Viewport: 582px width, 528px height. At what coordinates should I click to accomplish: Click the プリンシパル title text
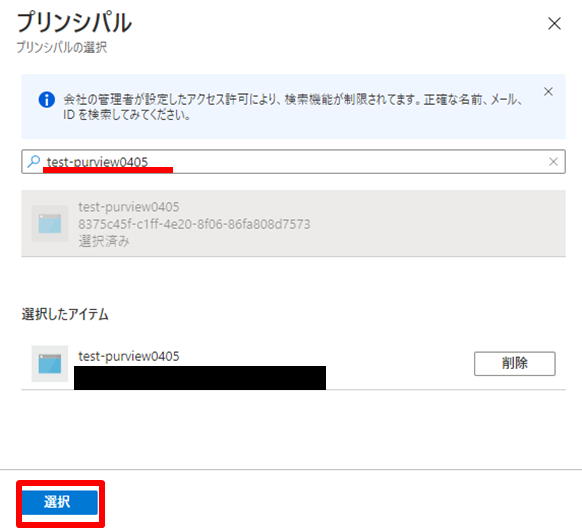[x=74, y=23]
